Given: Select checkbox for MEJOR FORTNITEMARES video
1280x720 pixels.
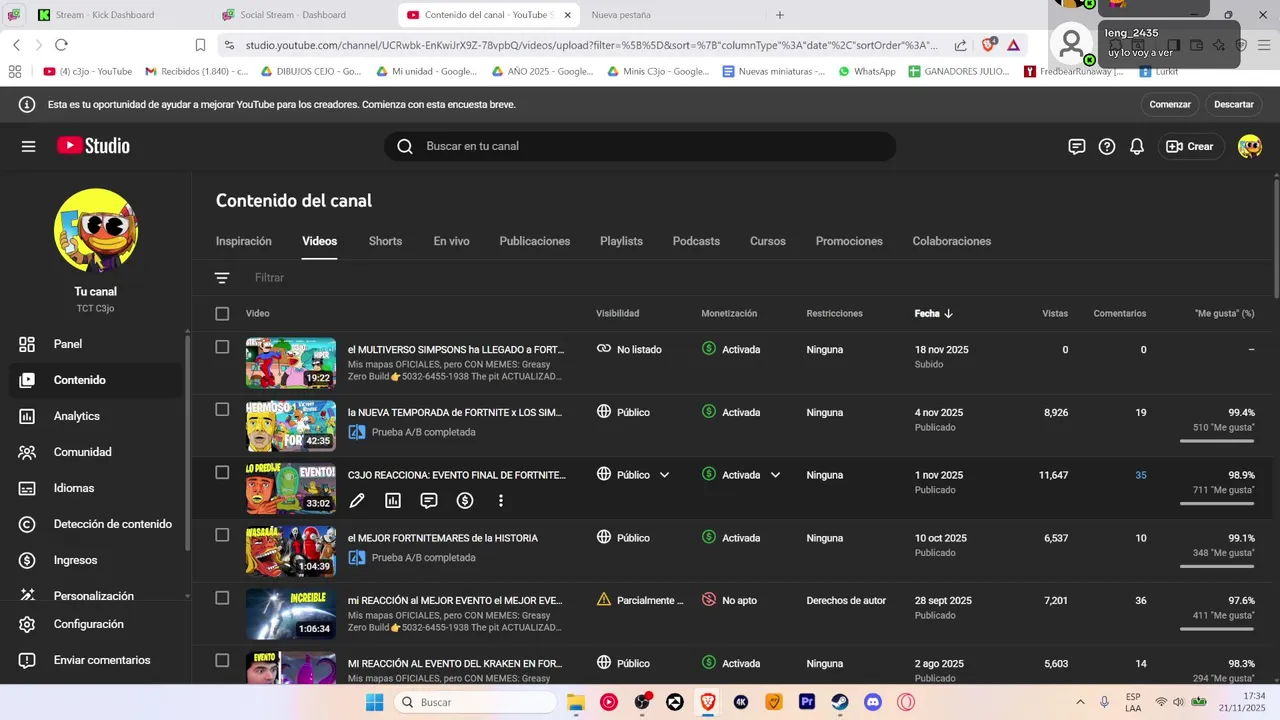Looking at the screenshot, I should 222,535.
